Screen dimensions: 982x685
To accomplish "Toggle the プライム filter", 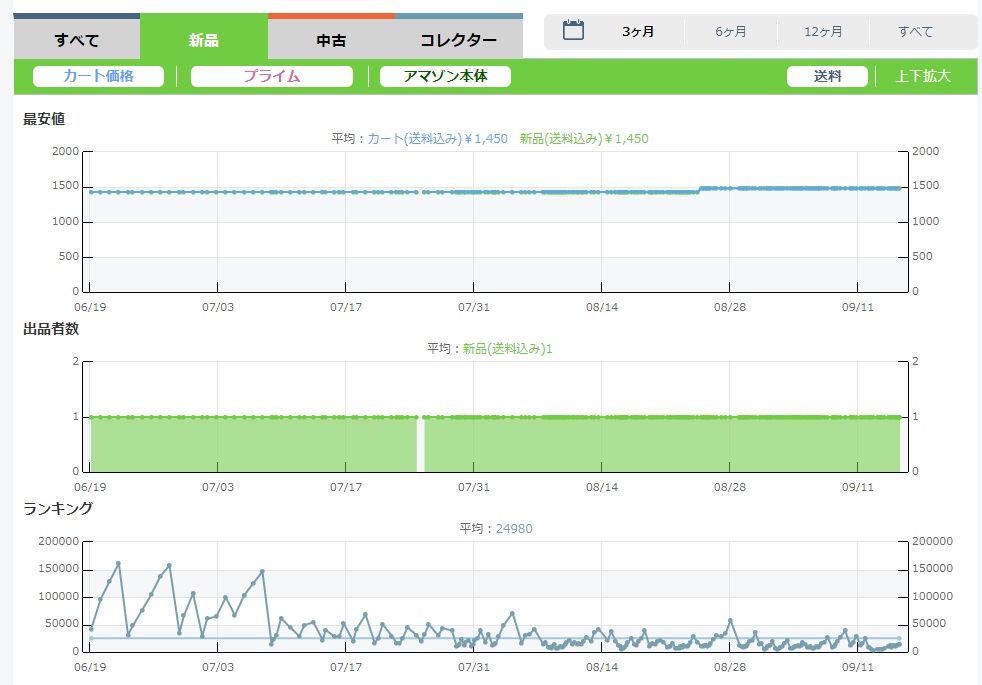I will pyautogui.click(x=272, y=76).
